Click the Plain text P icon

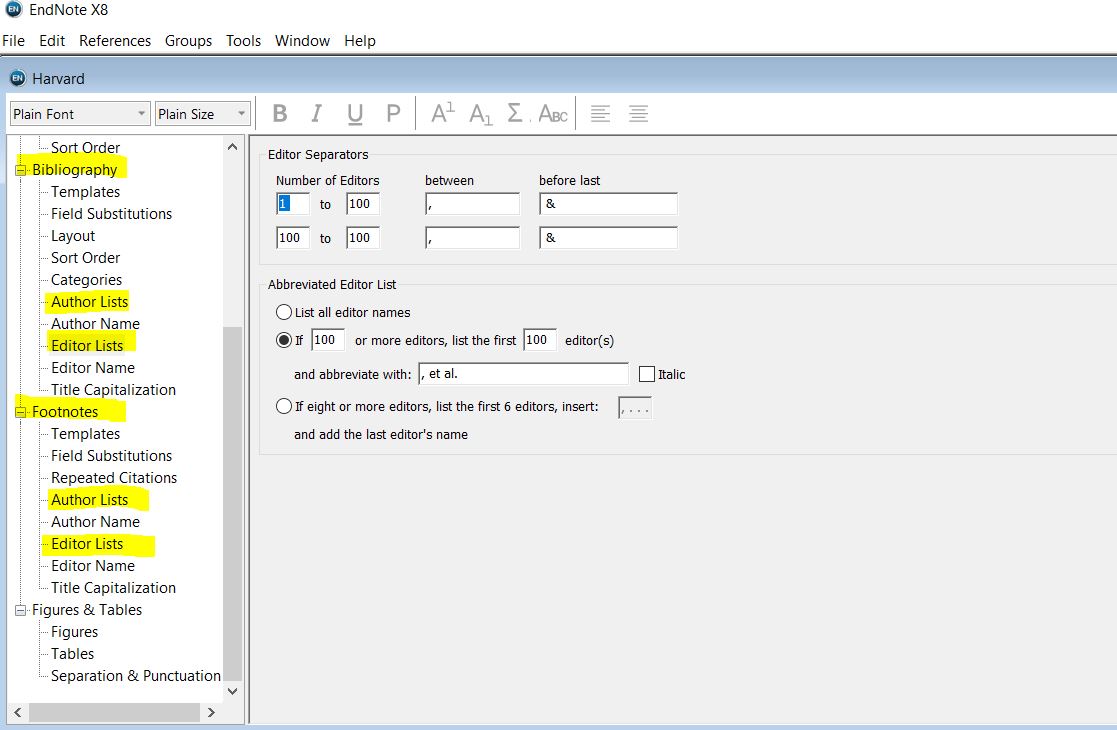393,113
